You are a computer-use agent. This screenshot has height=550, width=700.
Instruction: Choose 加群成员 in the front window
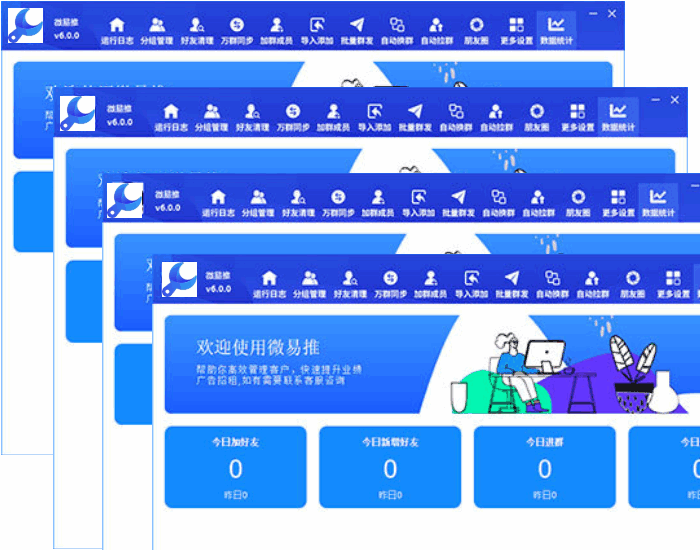(x=430, y=284)
